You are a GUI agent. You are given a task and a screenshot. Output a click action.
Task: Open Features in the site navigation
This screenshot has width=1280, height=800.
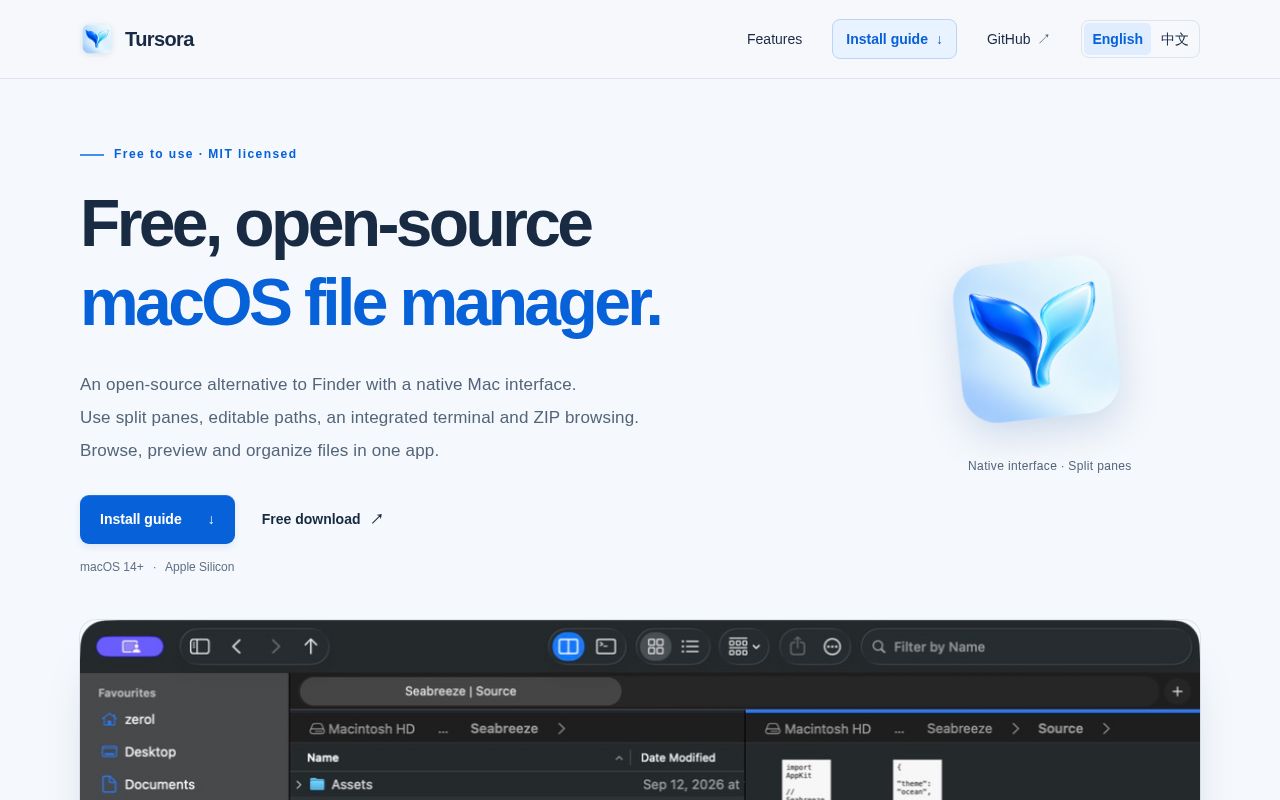point(774,39)
